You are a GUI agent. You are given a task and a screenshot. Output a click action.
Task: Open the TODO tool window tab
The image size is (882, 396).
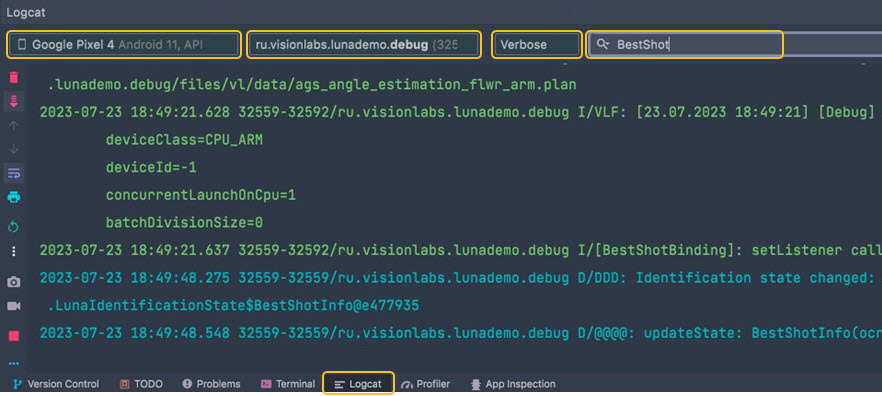click(x=142, y=384)
